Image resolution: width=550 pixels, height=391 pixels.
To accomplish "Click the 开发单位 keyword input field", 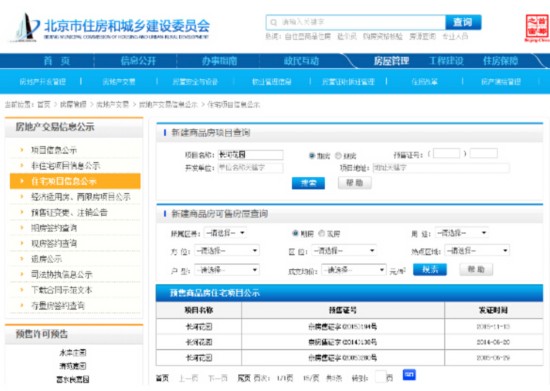I will click(250, 168).
